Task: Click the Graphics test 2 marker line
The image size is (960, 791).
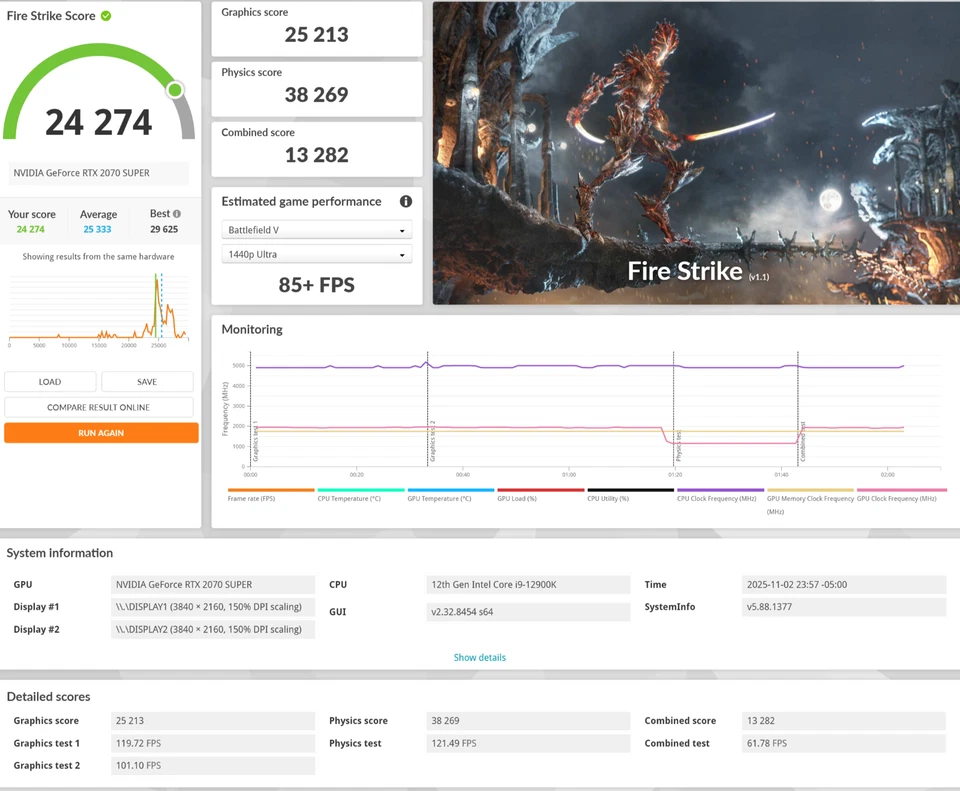Action: (428, 410)
